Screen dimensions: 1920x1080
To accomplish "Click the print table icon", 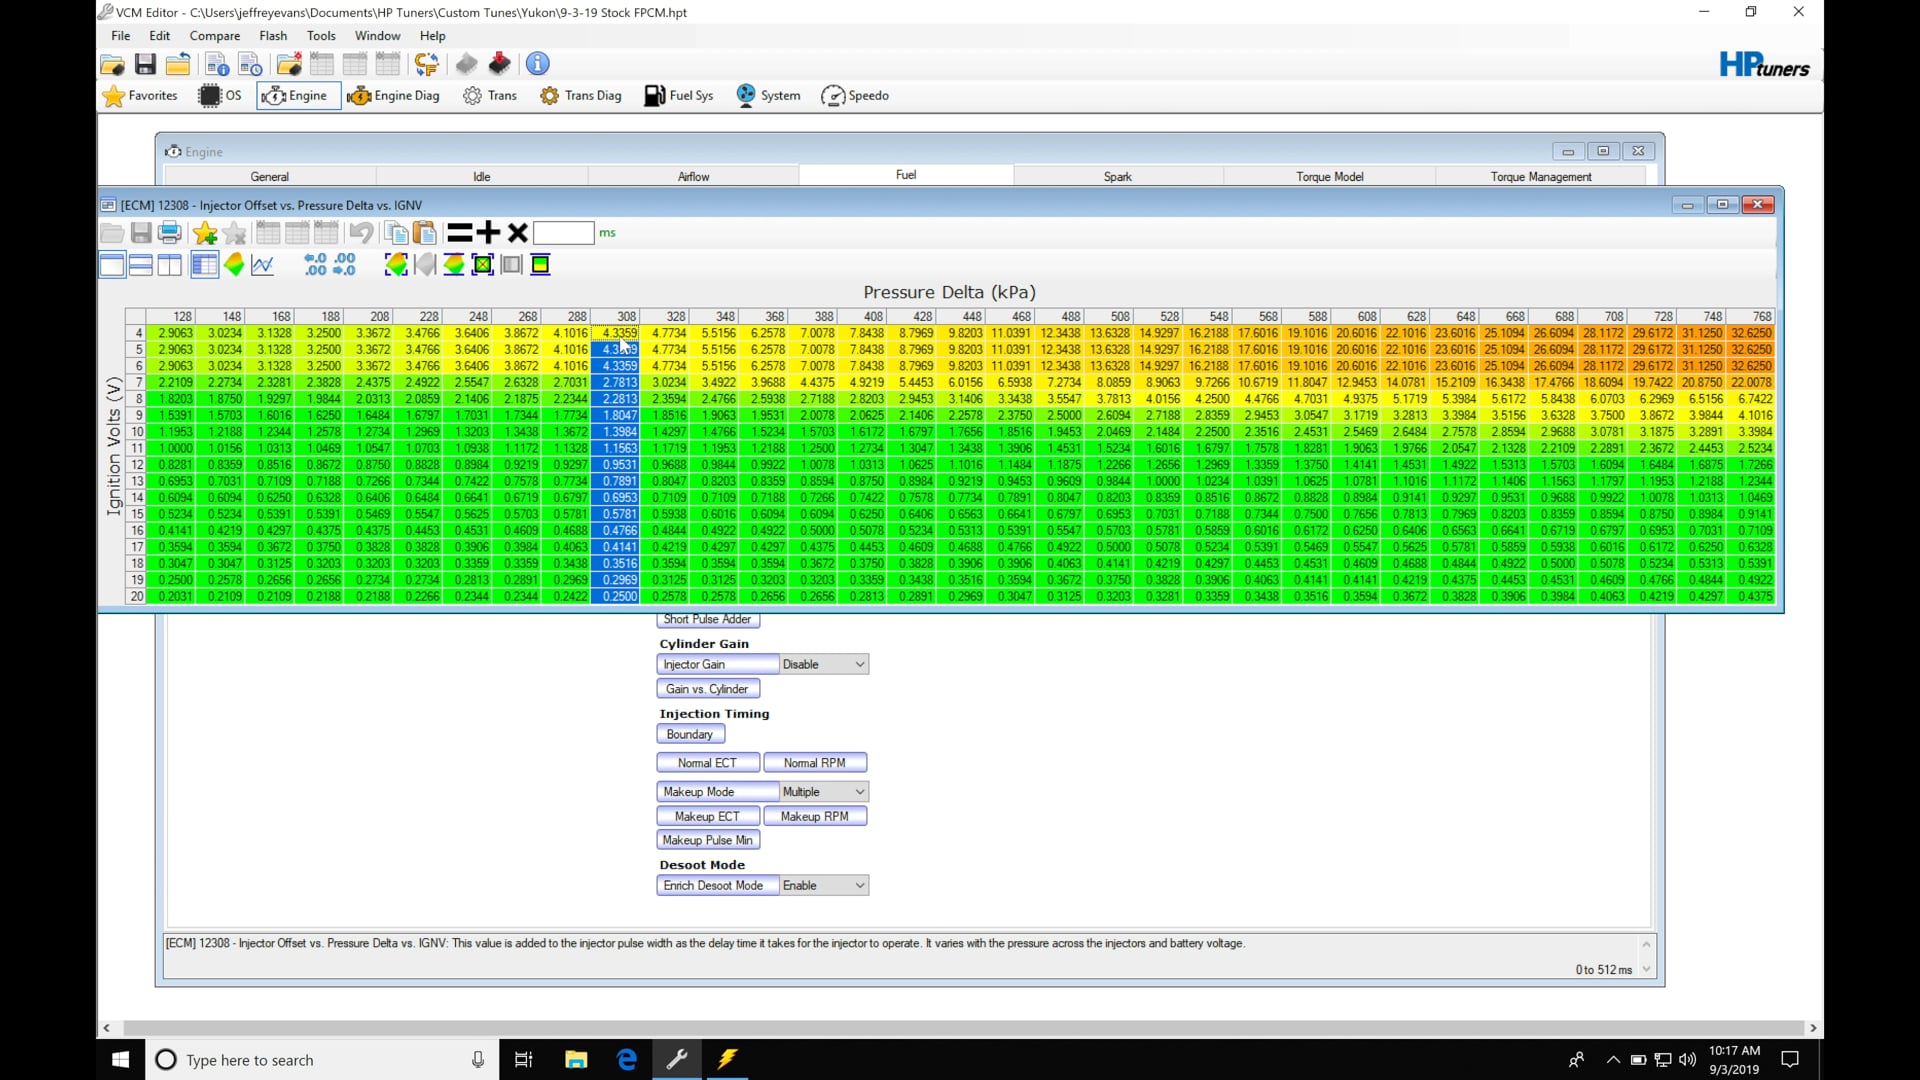I will pyautogui.click(x=170, y=234).
